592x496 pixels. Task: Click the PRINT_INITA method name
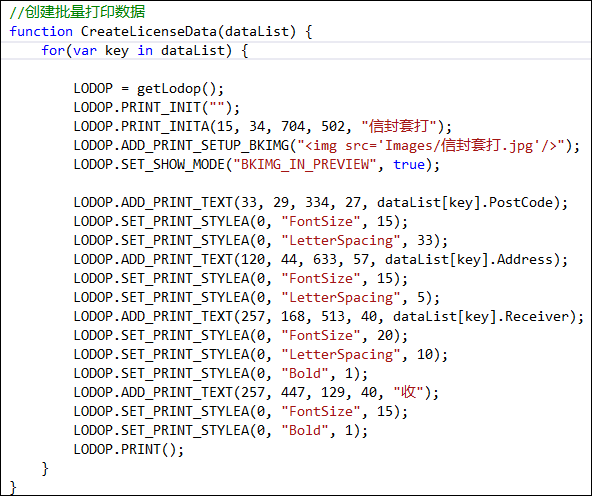[165, 126]
